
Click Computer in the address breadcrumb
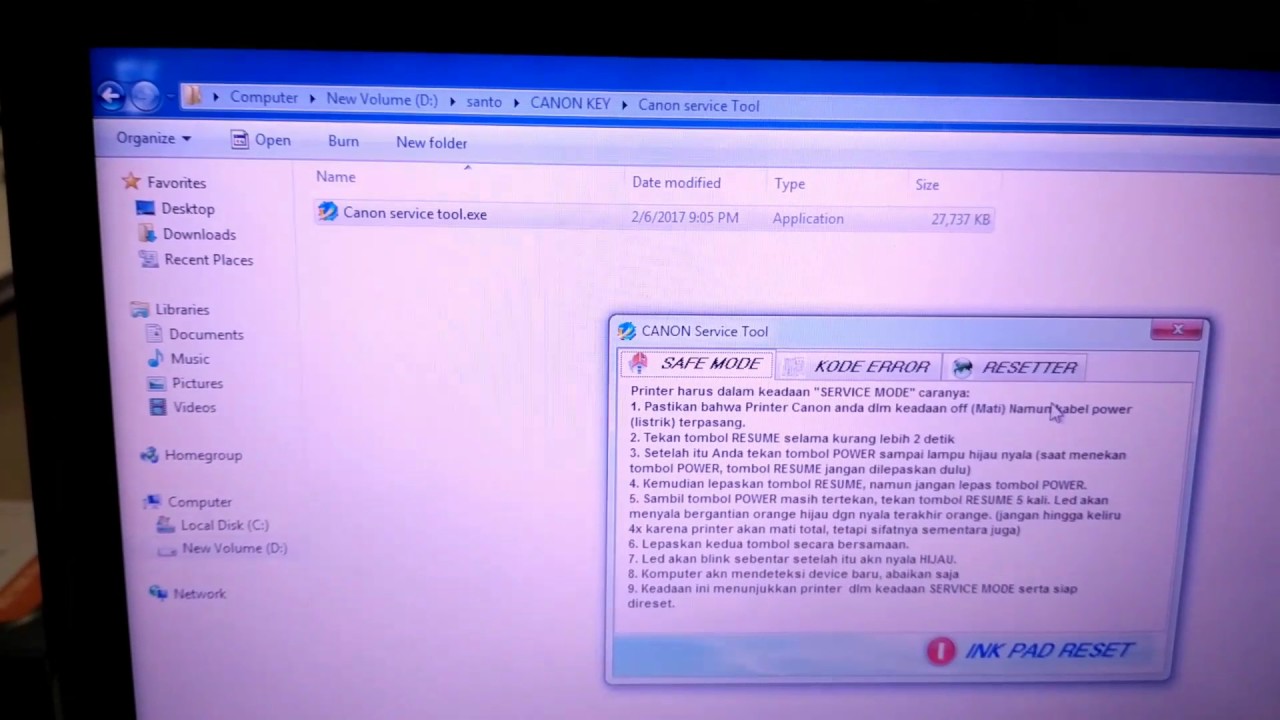(x=264, y=98)
